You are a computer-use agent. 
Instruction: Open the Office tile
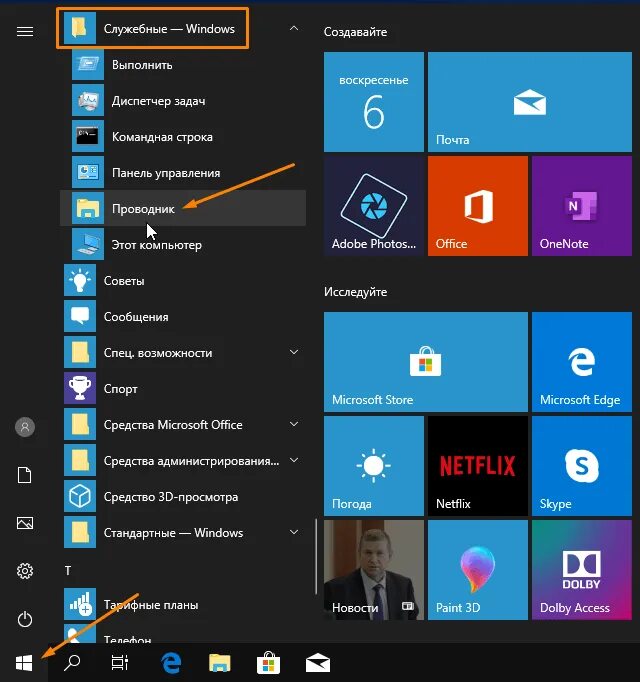click(x=478, y=206)
